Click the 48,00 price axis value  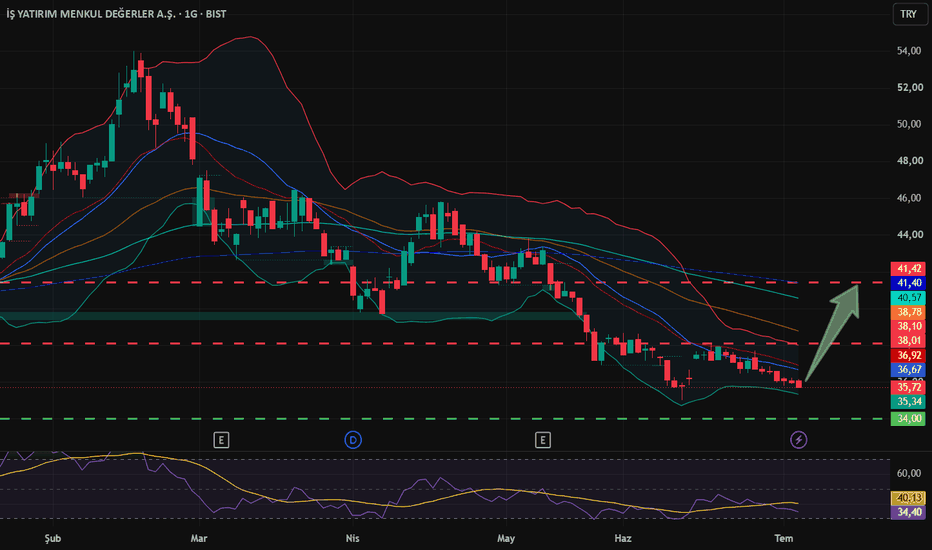tap(909, 161)
